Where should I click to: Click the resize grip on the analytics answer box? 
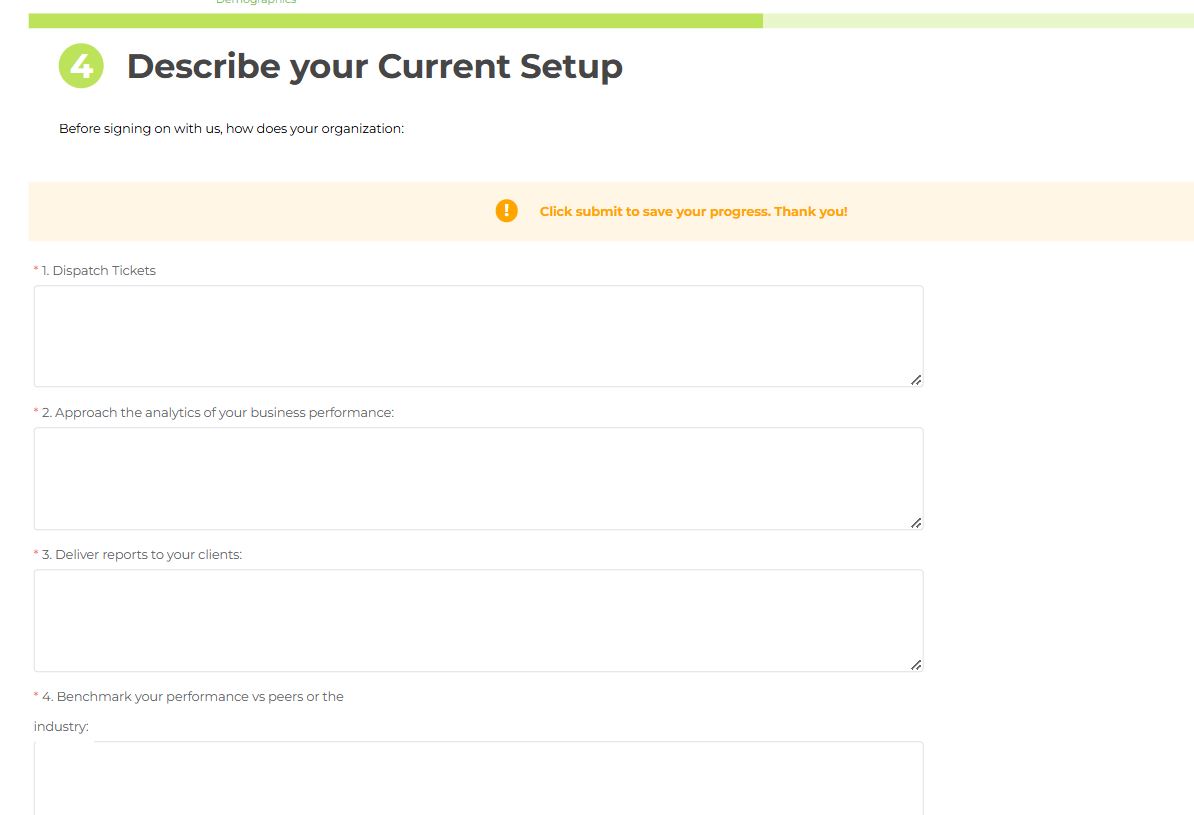coord(916,521)
